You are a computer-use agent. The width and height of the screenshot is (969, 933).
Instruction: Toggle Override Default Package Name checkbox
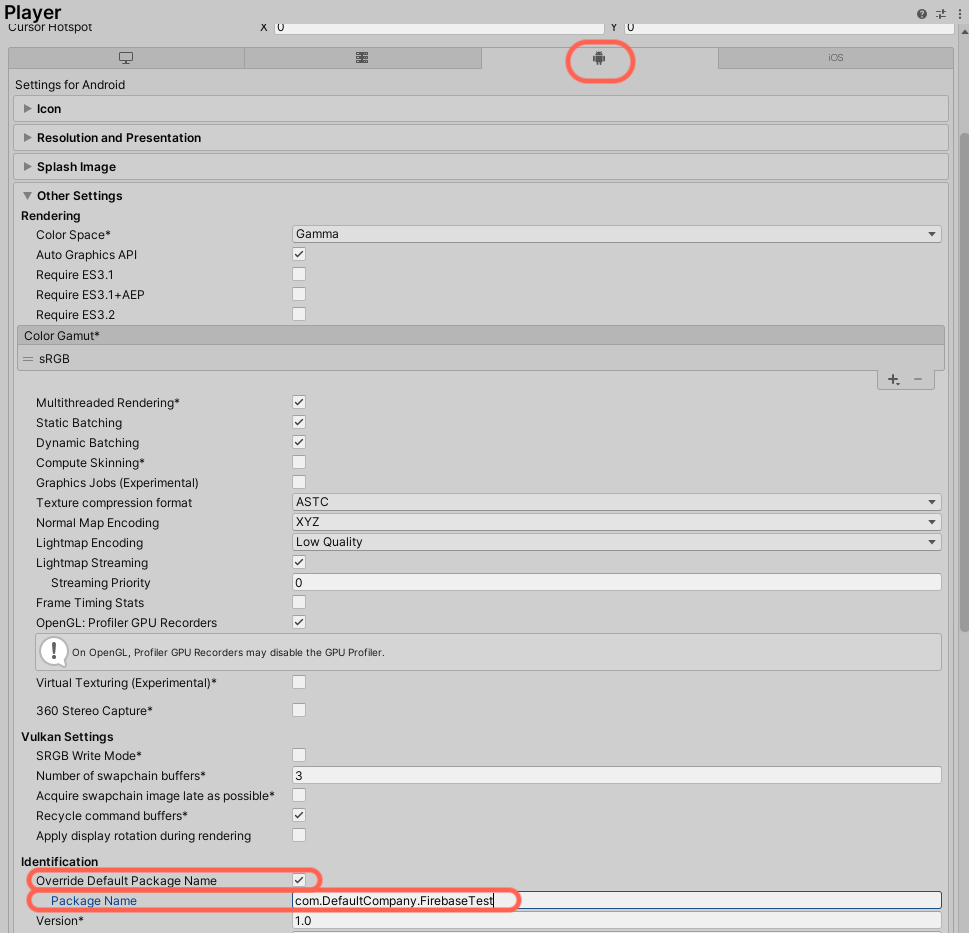click(x=299, y=880)
